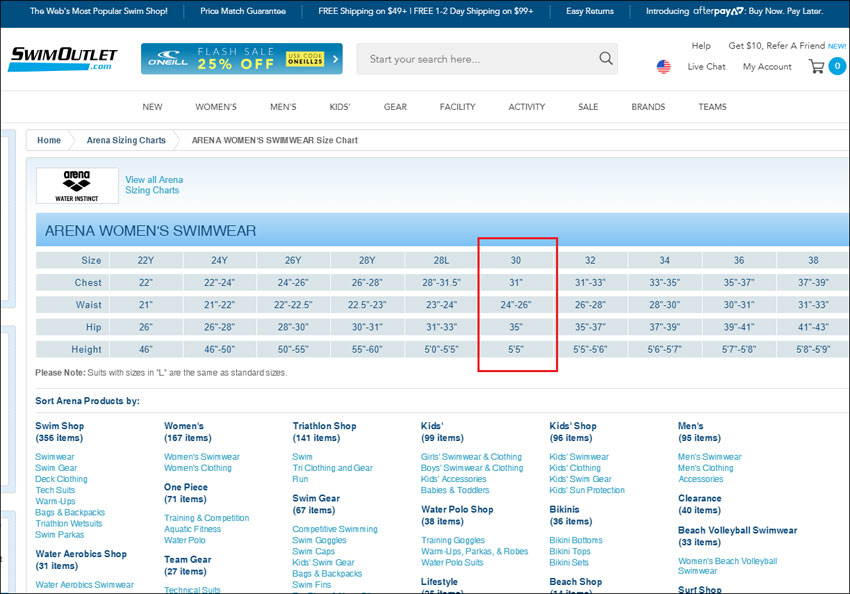Click the SwimOutlet.com logo

[x=62, y=59]
